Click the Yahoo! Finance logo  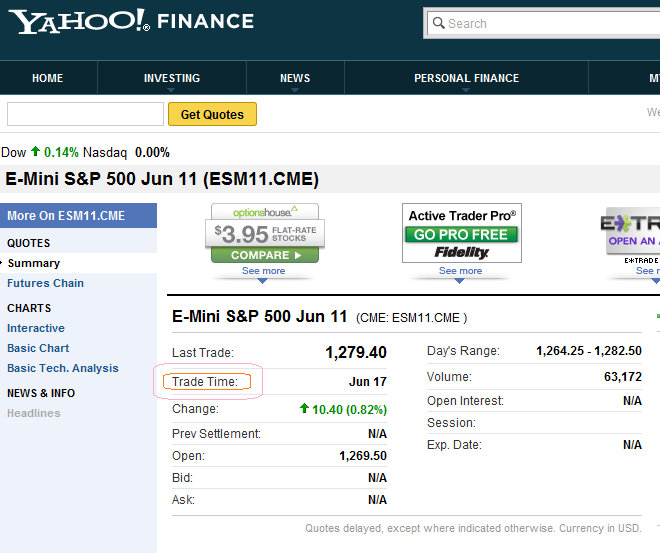[132, 21]
